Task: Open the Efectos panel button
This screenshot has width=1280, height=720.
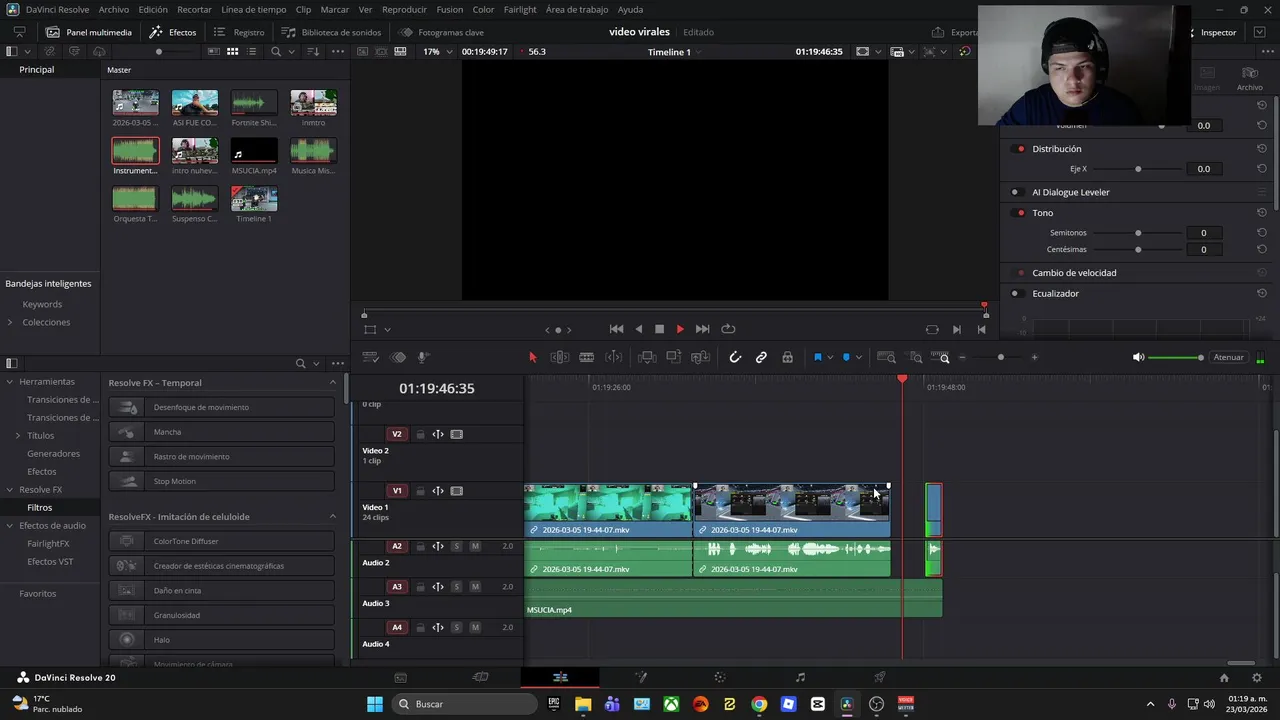Action: tap(173, 32)
